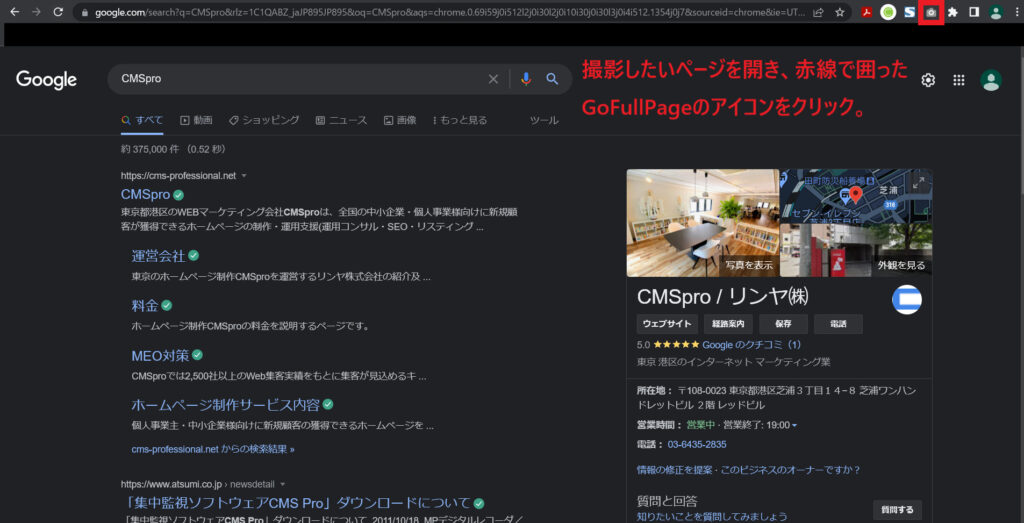Open Google account avatar on page
The image size is (1024, 523).
tap(991, 80)
